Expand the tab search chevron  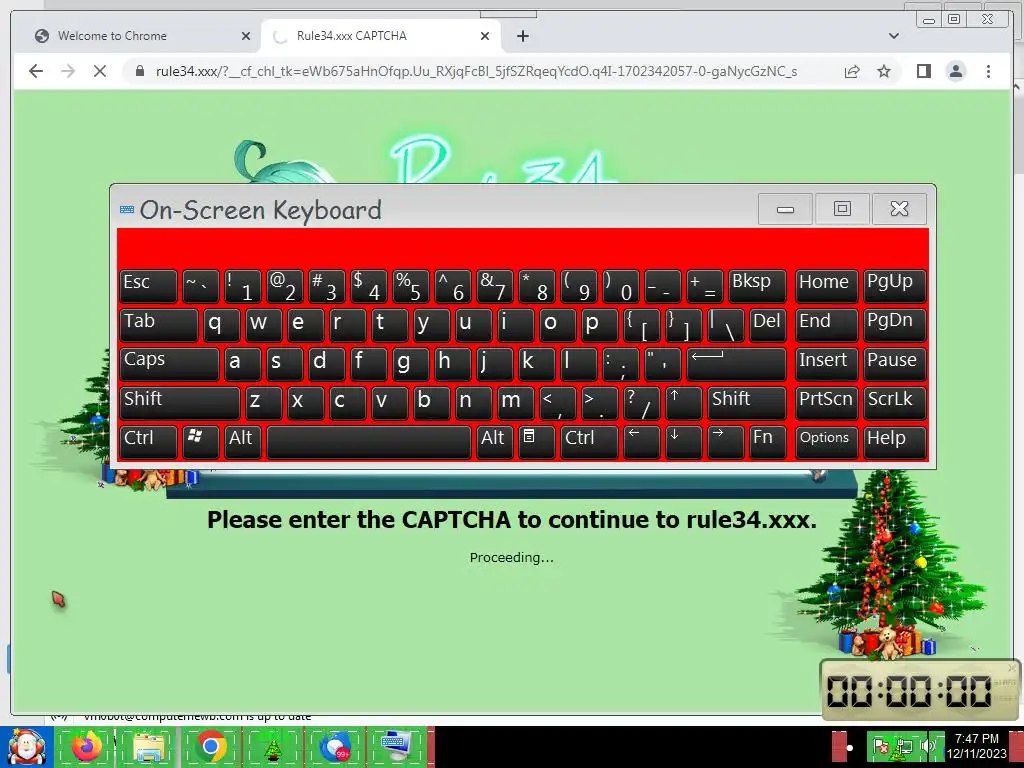[x=894, y=36]
